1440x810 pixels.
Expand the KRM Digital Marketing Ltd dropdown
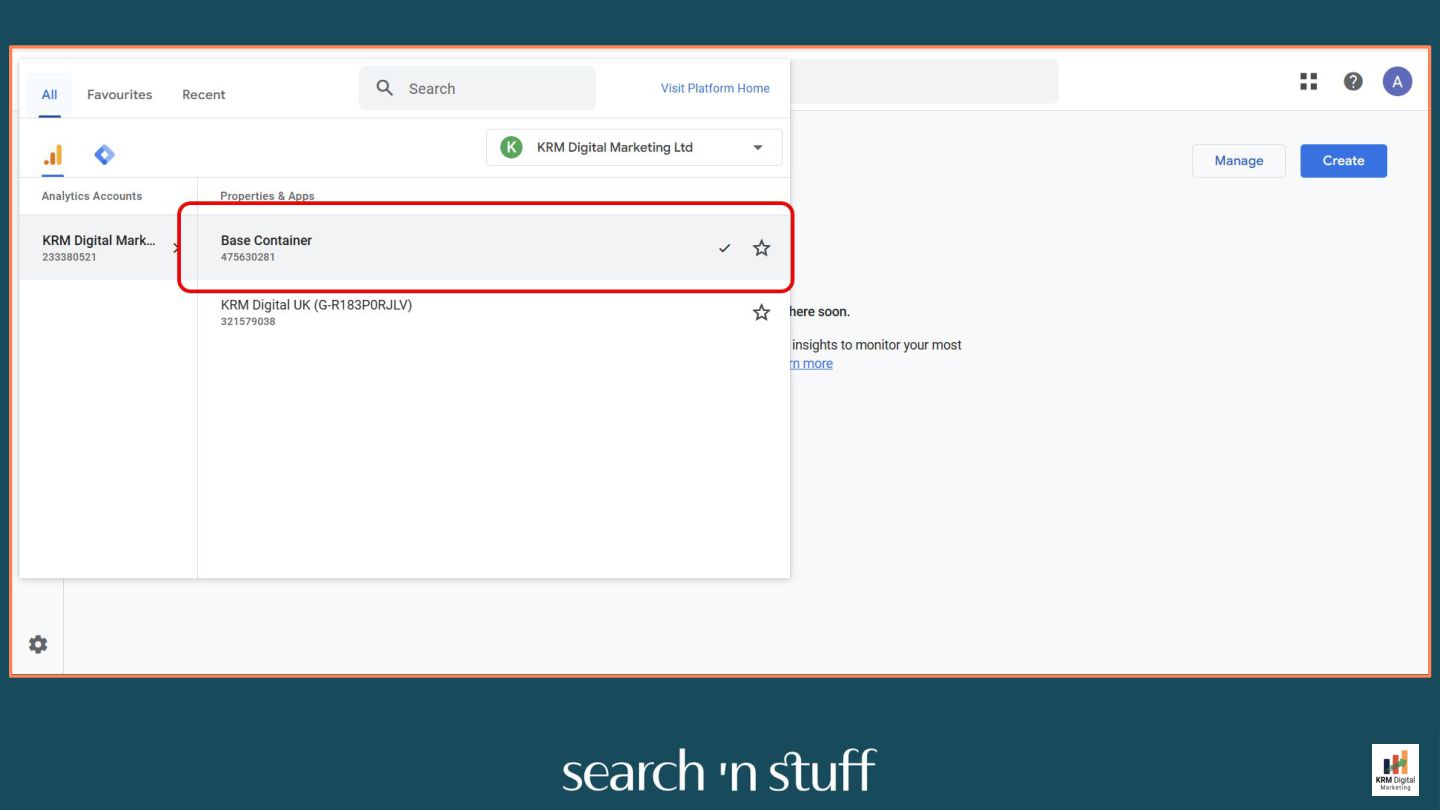click(634, 147)
